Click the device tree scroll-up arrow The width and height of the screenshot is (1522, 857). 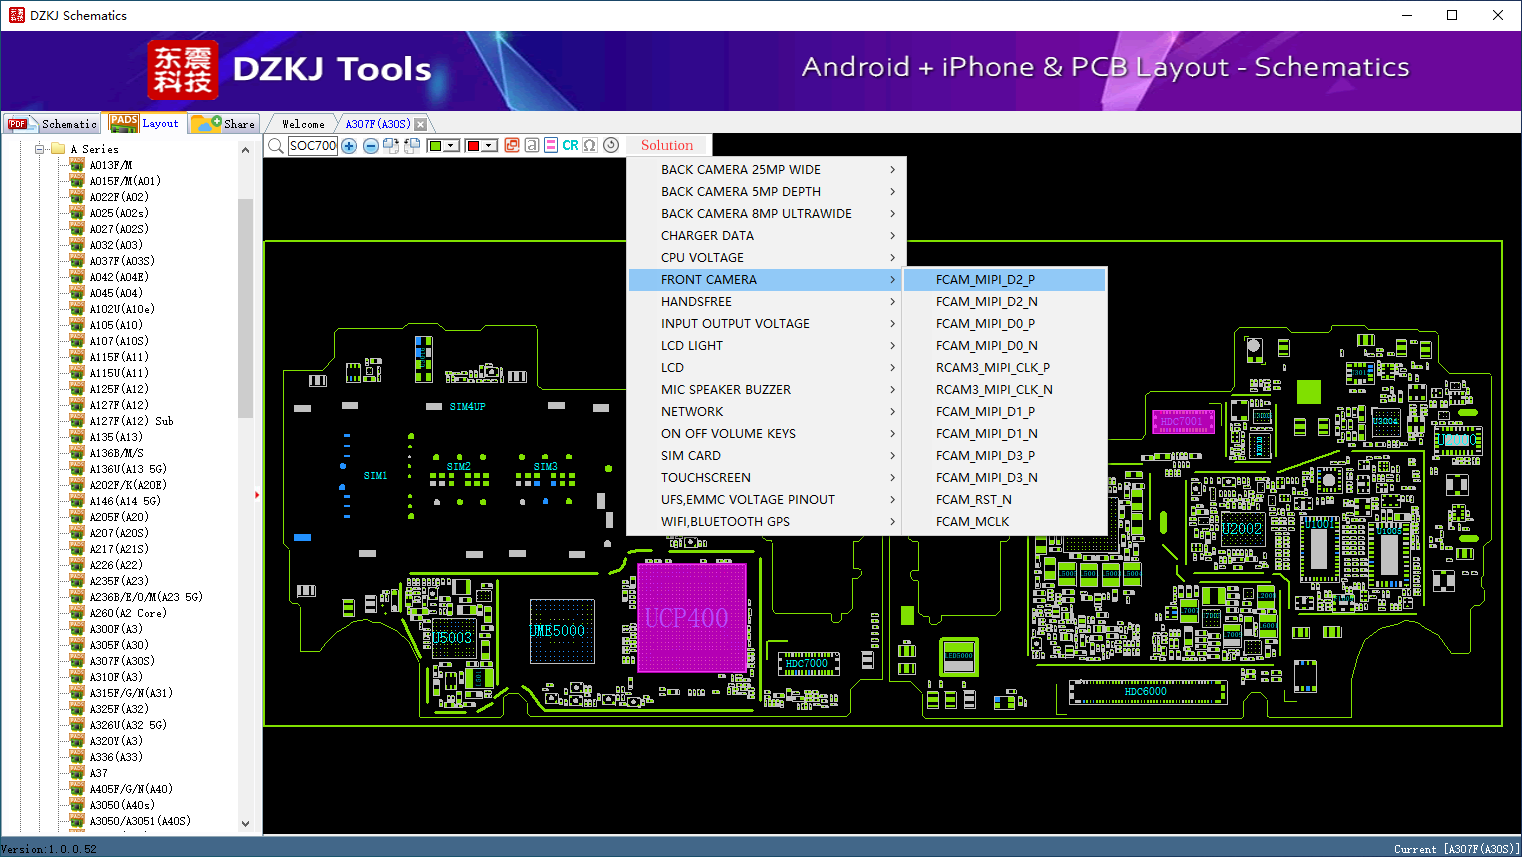pos(246,150)
